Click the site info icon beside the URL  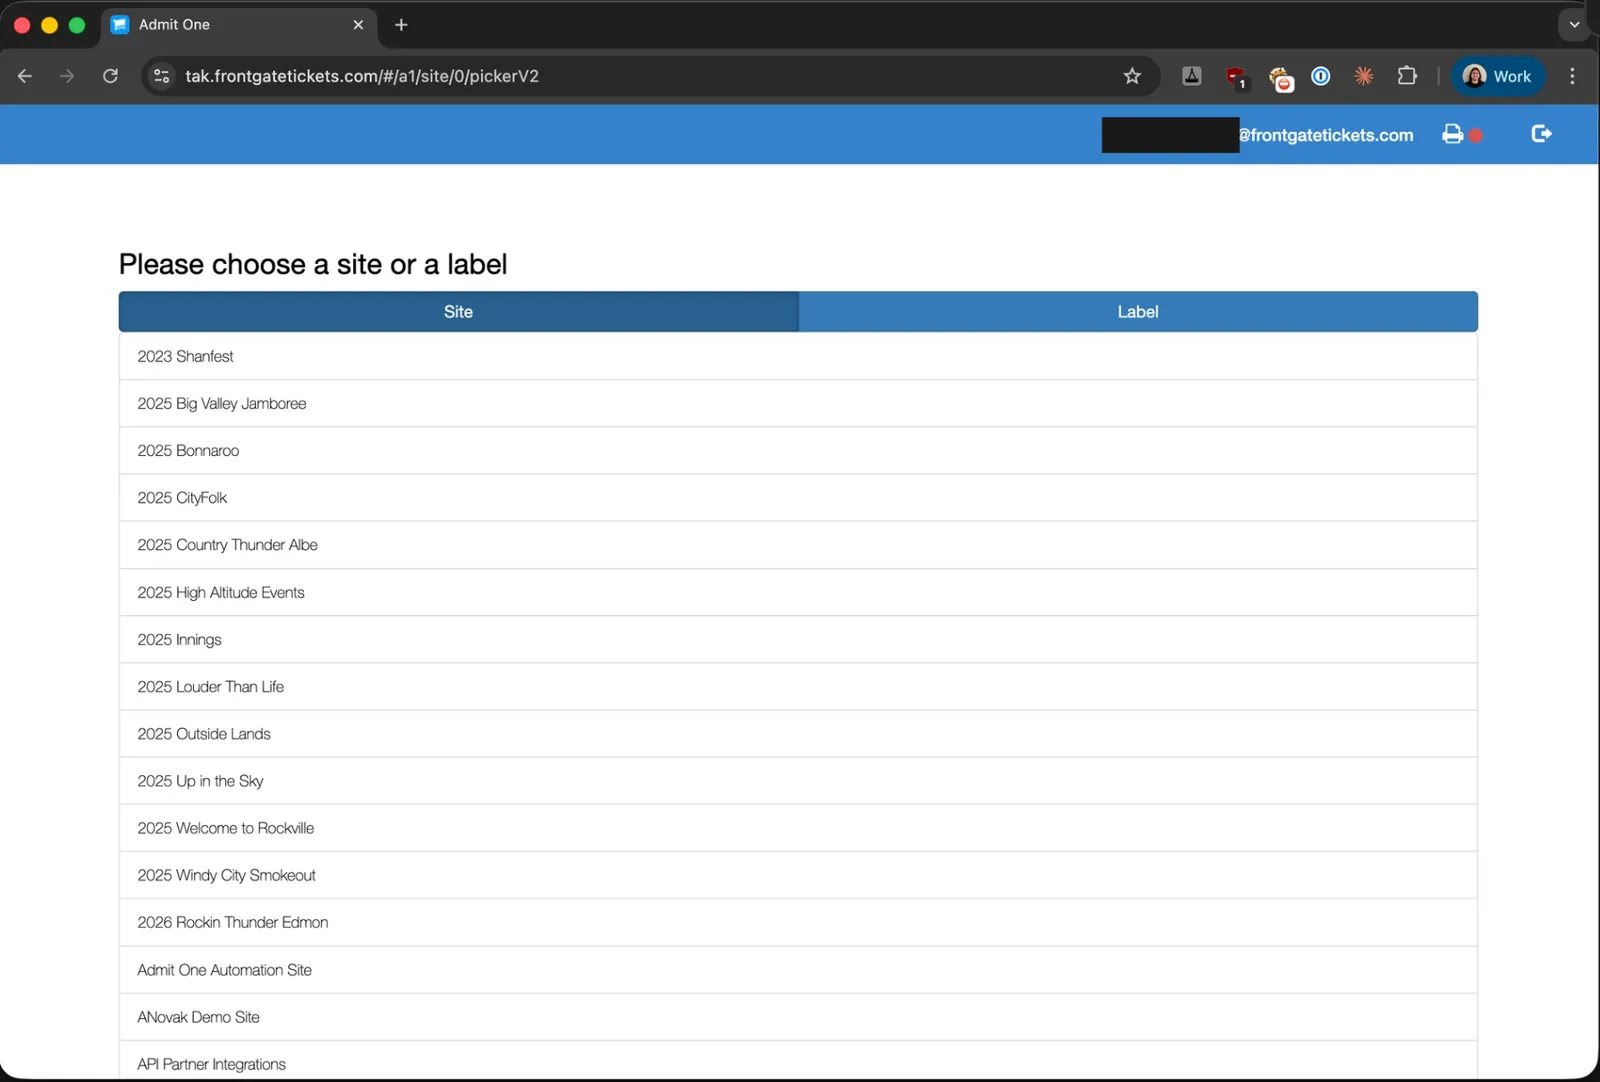point(161,76)
